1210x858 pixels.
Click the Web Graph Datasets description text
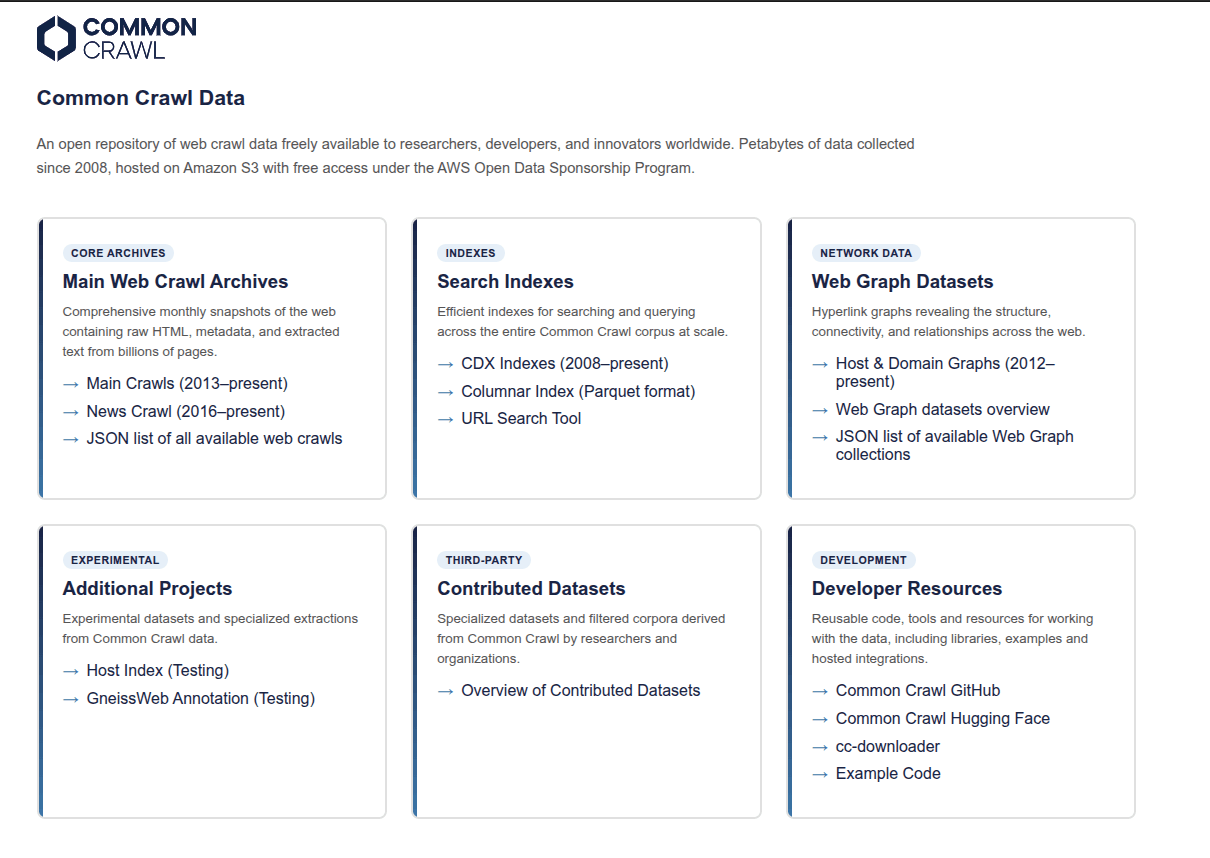tap(948, 322)
